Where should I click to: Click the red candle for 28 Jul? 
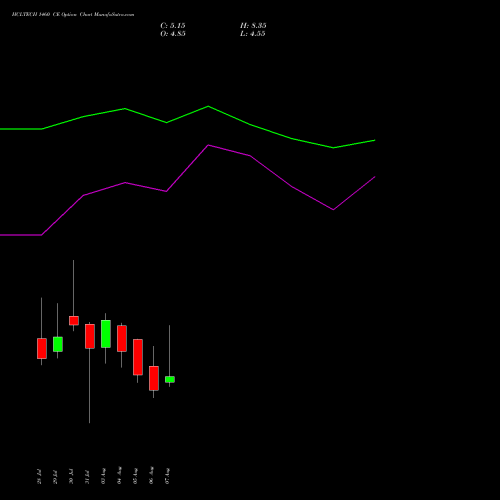pos(42,348)
